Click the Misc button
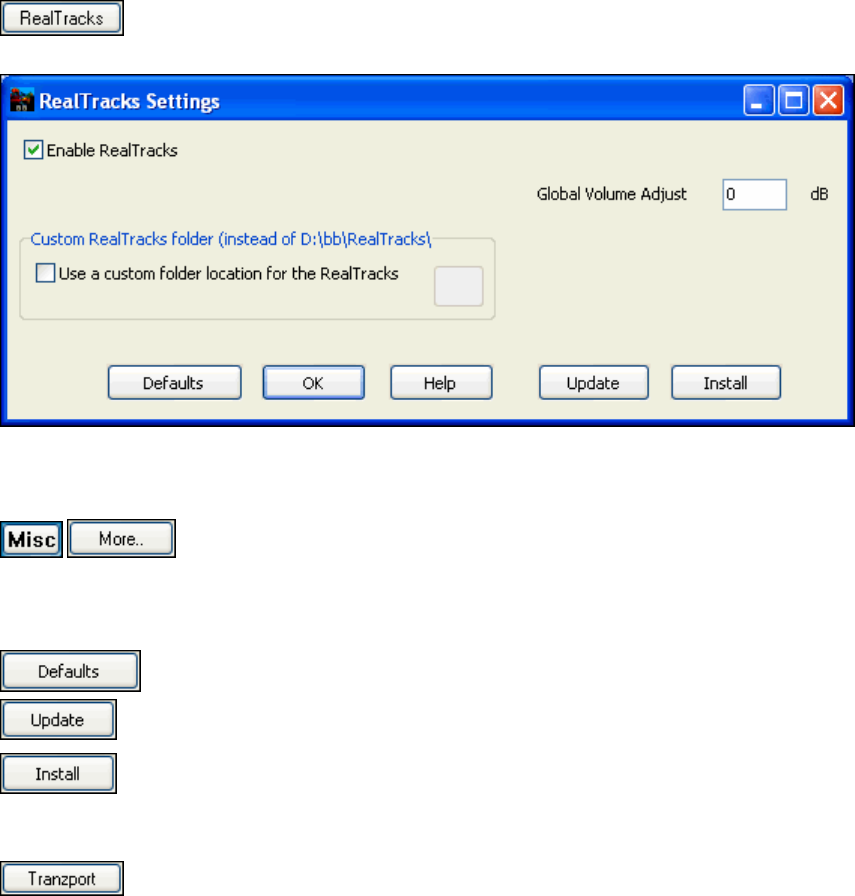 coord(31,539)
